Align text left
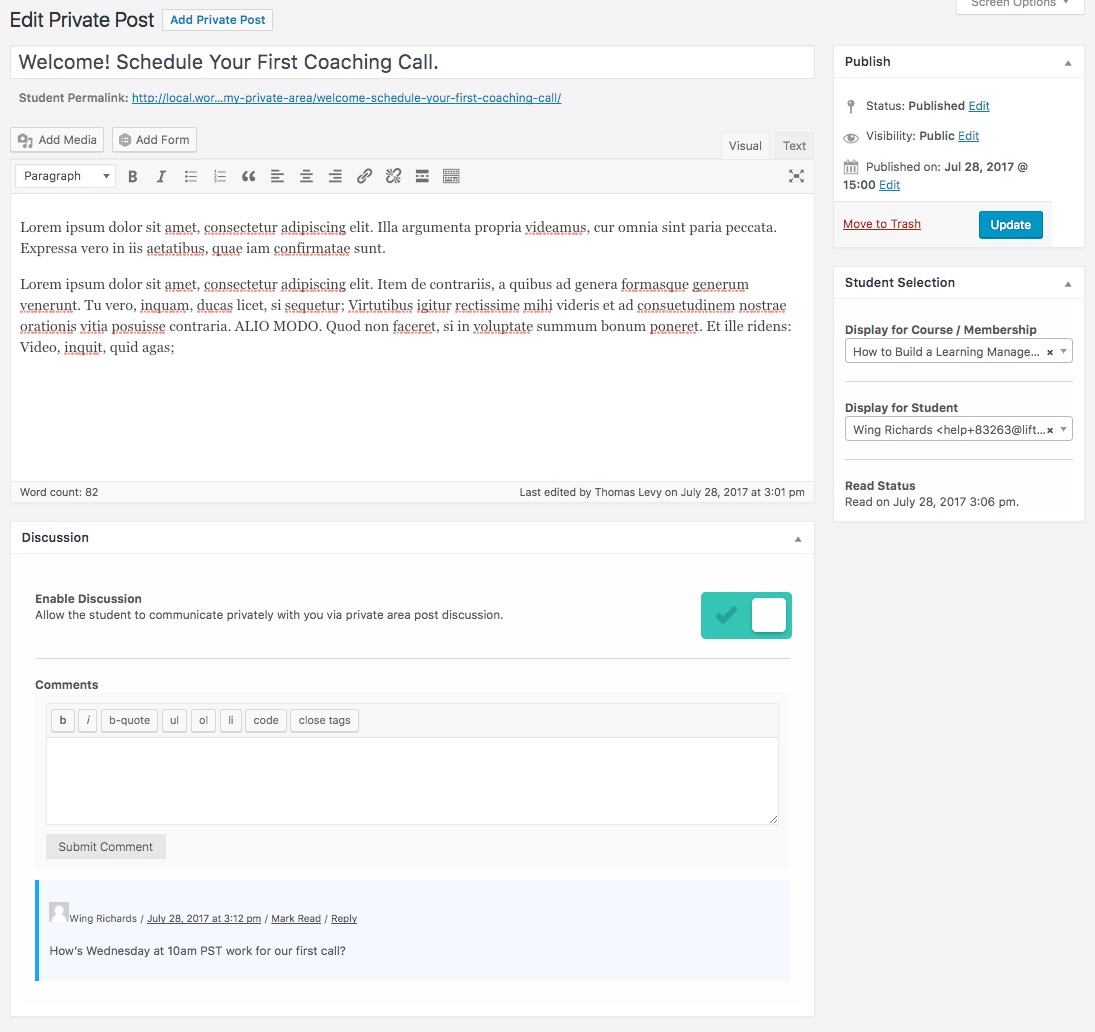 pos(277,177)
